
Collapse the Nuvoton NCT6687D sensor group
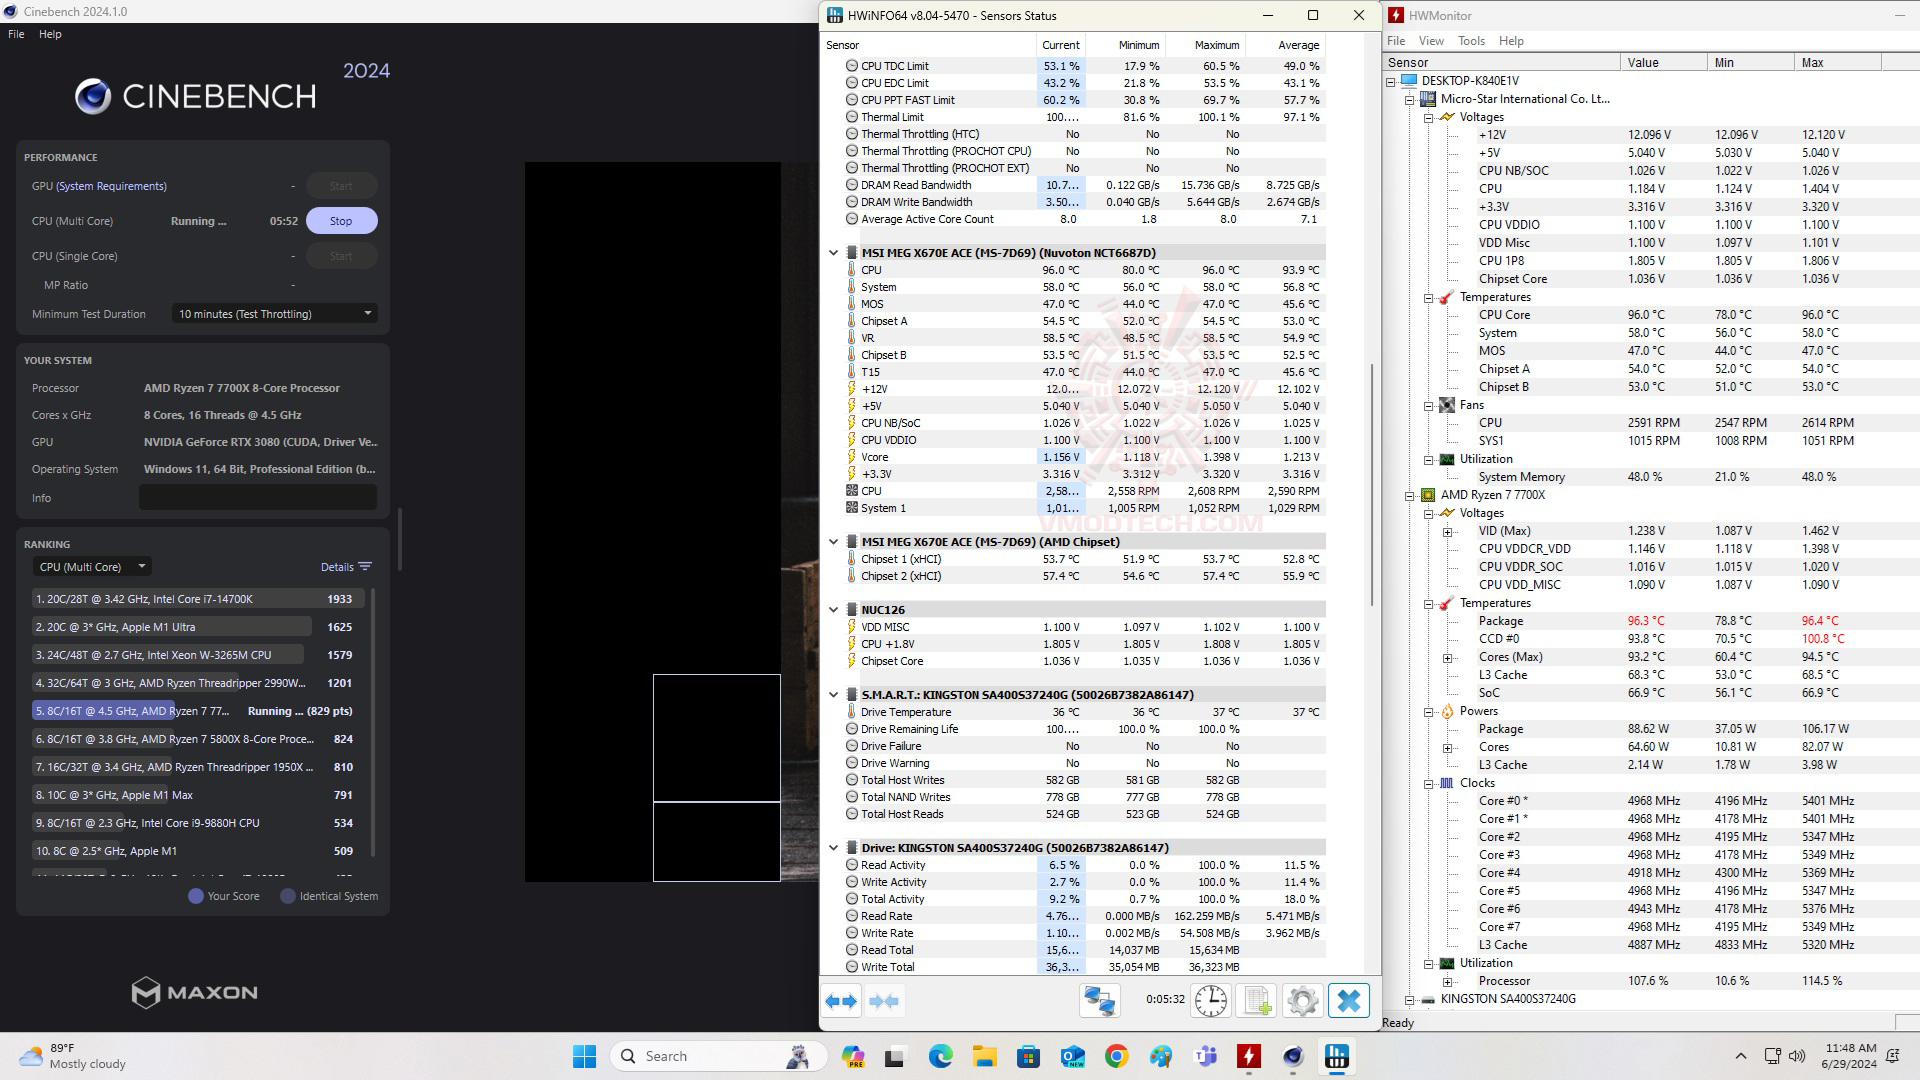833,253
